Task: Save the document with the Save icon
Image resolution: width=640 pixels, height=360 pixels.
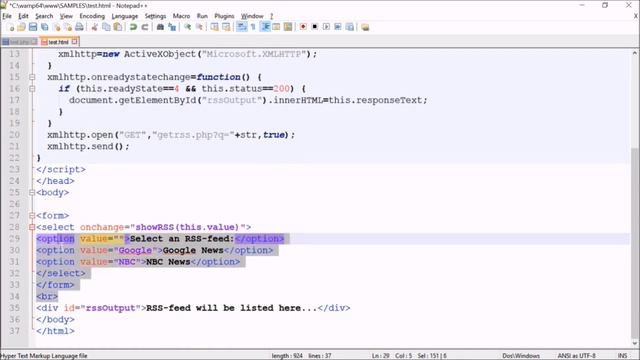Action: (33, 27)
